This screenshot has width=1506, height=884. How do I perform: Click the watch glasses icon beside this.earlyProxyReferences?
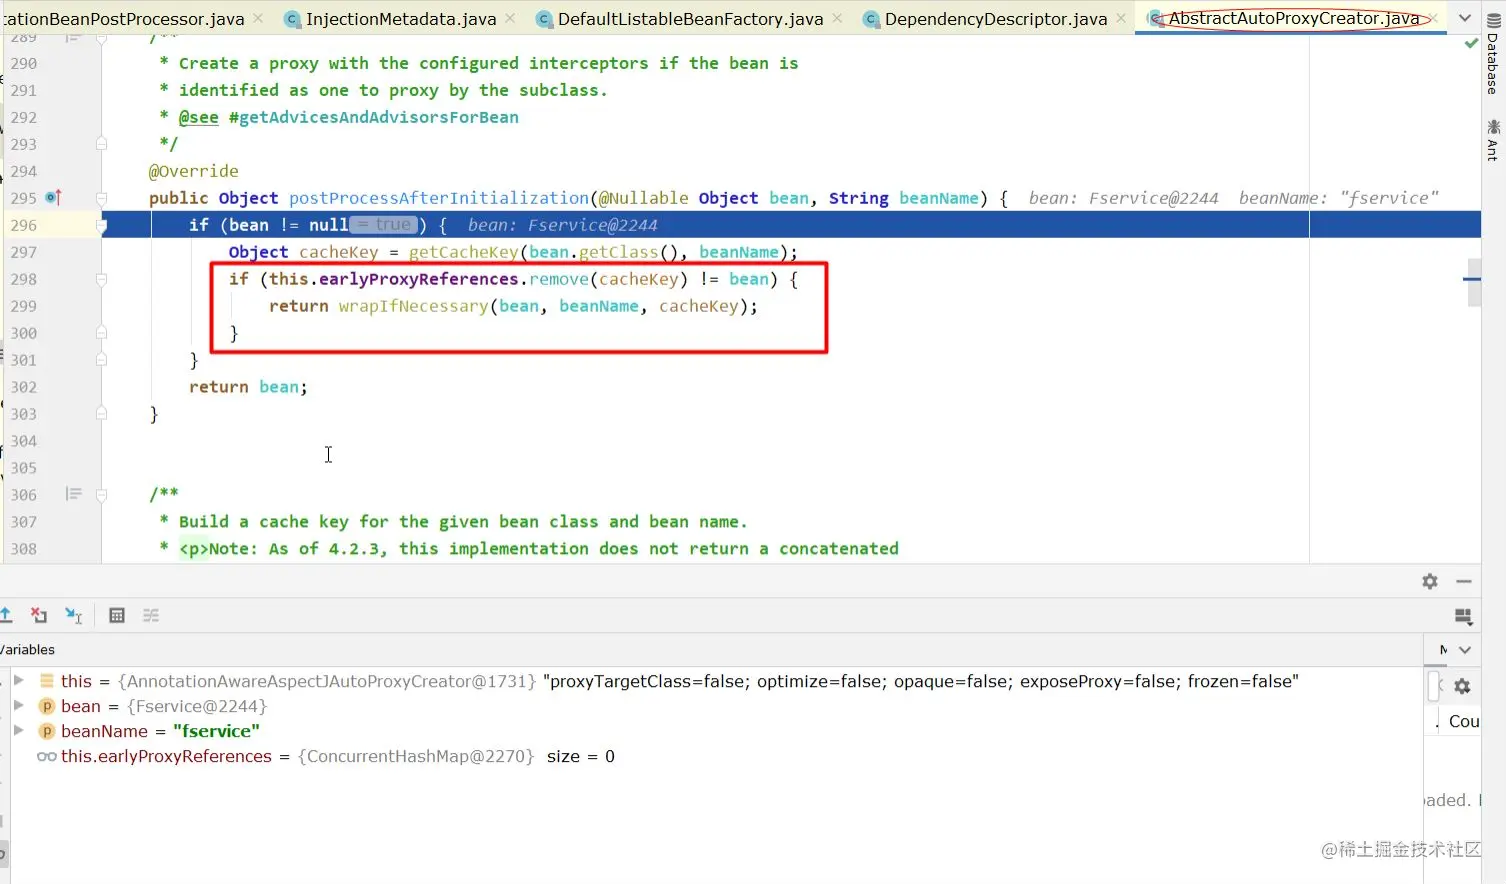point(47,756)
